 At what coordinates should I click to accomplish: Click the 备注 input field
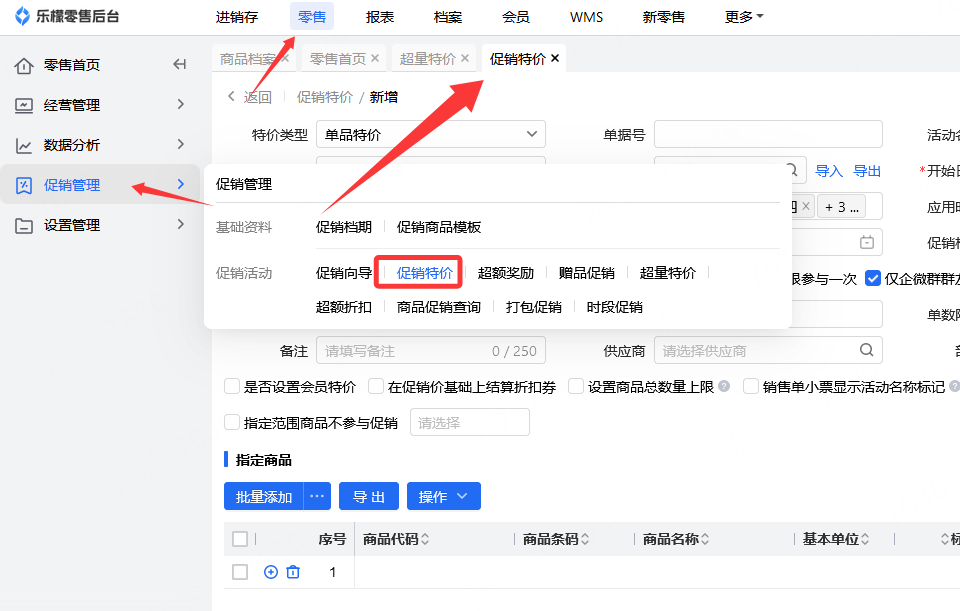click(x=430, y=350)
